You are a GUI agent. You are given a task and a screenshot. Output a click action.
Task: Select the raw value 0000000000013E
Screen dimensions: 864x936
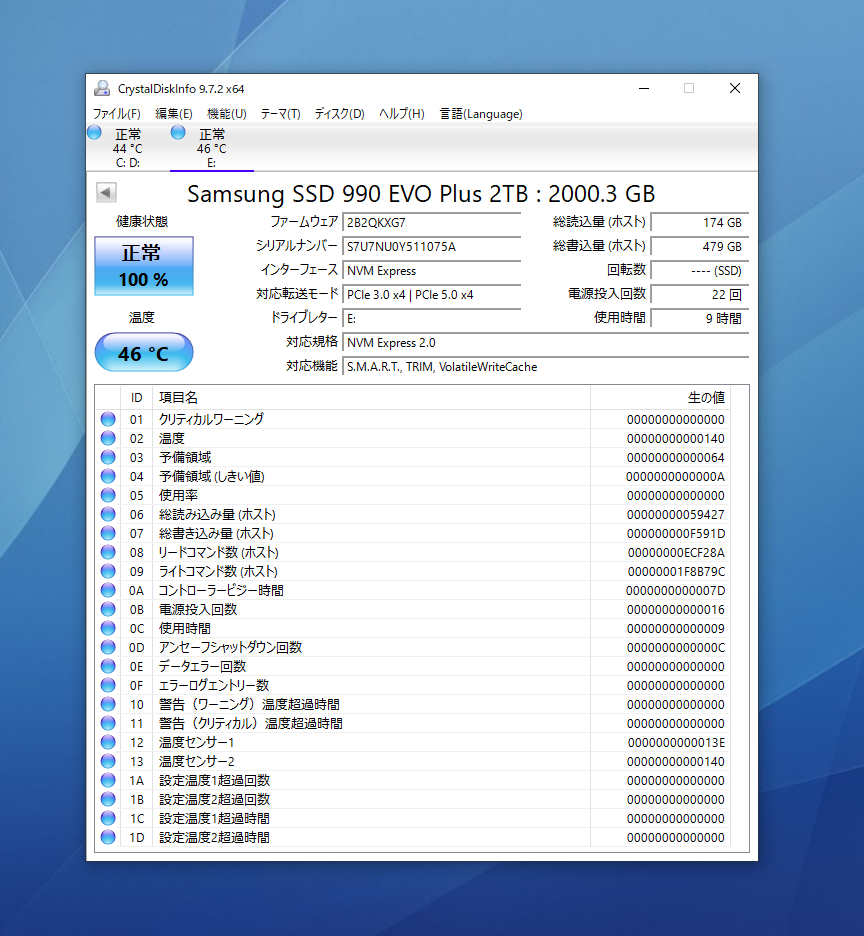pos(676,743)
